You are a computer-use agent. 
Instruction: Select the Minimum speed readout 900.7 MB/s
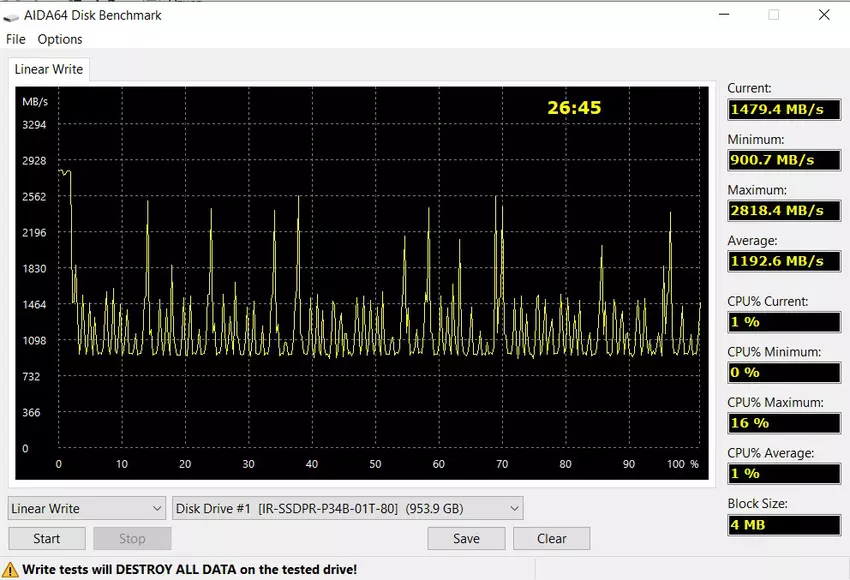tap(783, 160)
